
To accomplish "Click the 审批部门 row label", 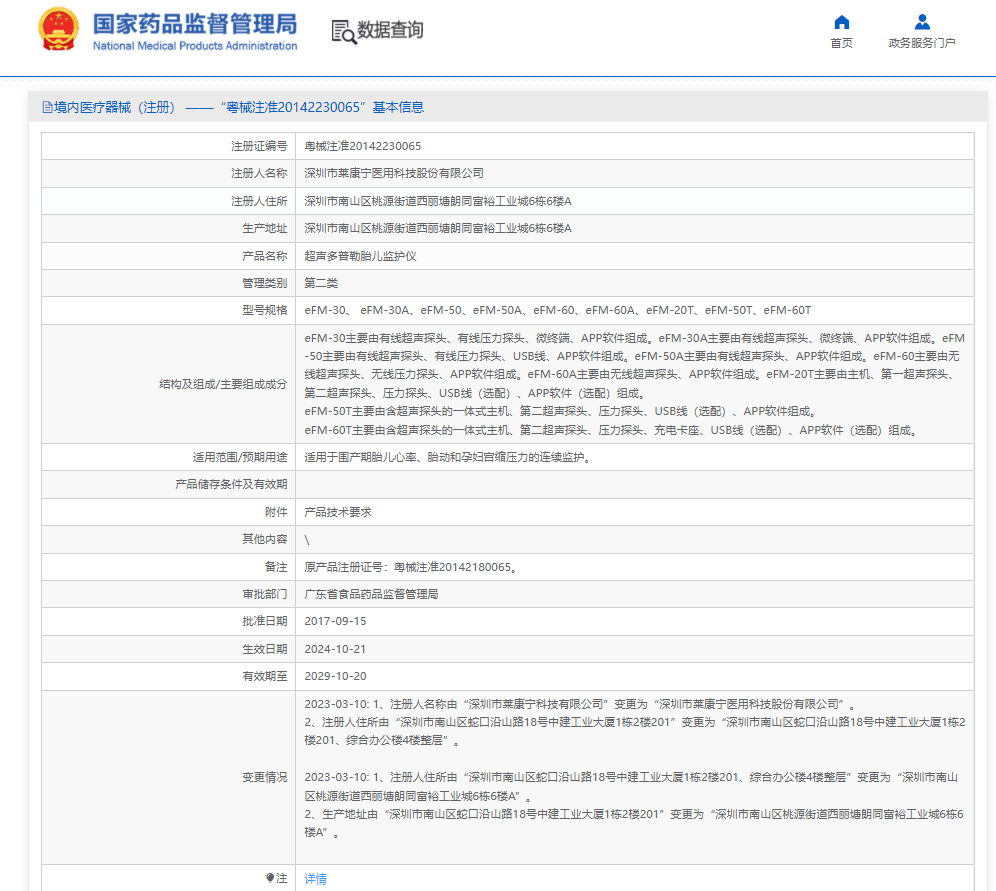I will pos(265,594).
